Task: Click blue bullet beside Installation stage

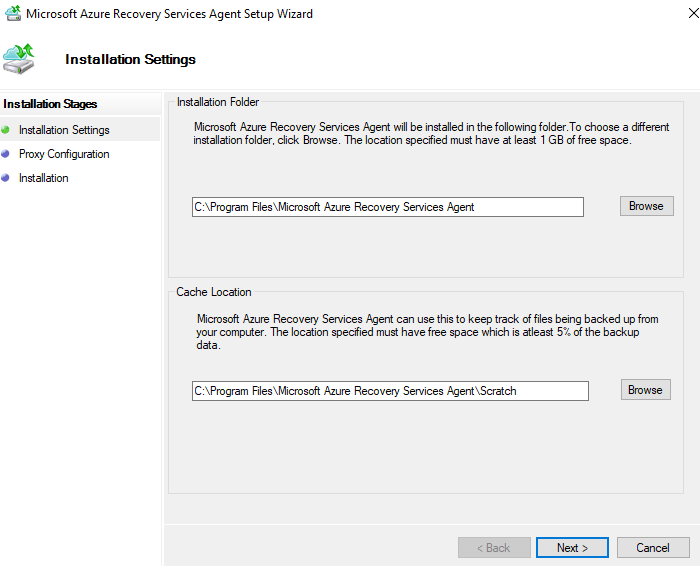Action: click(5, 178)
